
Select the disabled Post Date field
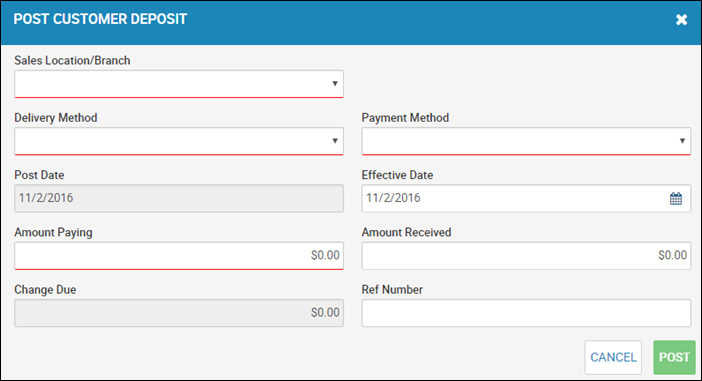pyautogui.click(x=179, y=198)
